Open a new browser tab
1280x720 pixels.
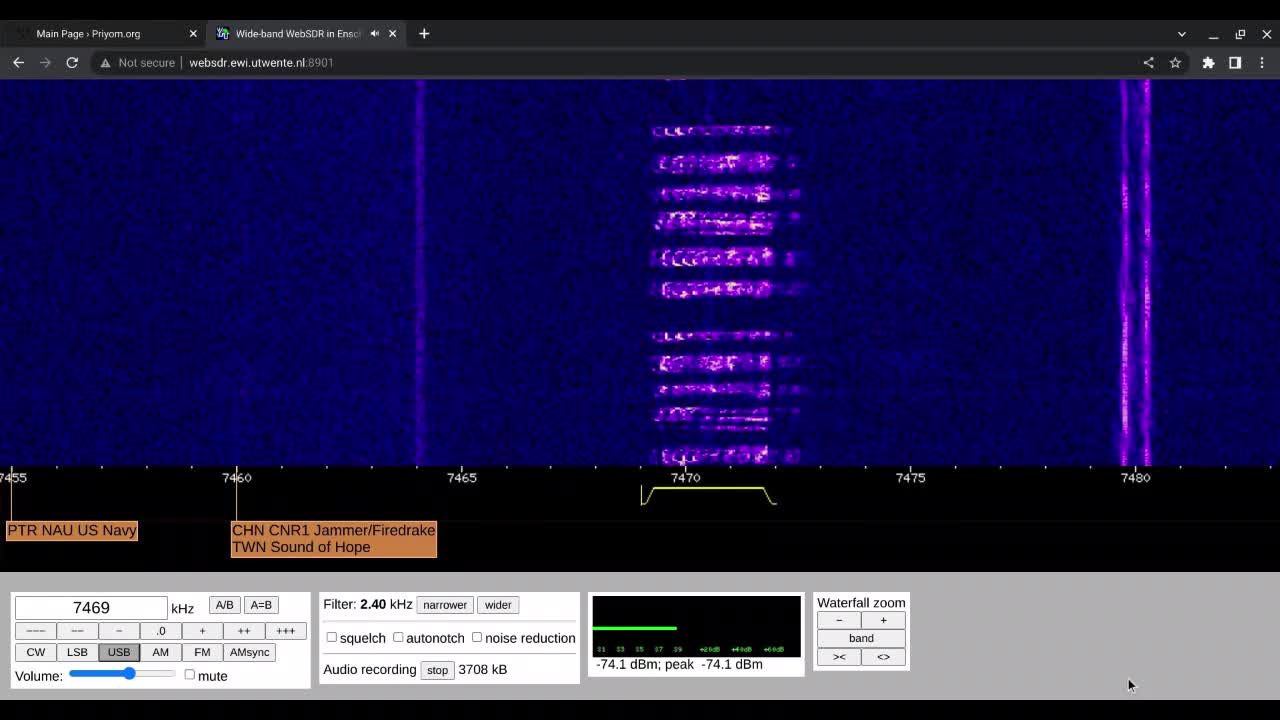424,33
